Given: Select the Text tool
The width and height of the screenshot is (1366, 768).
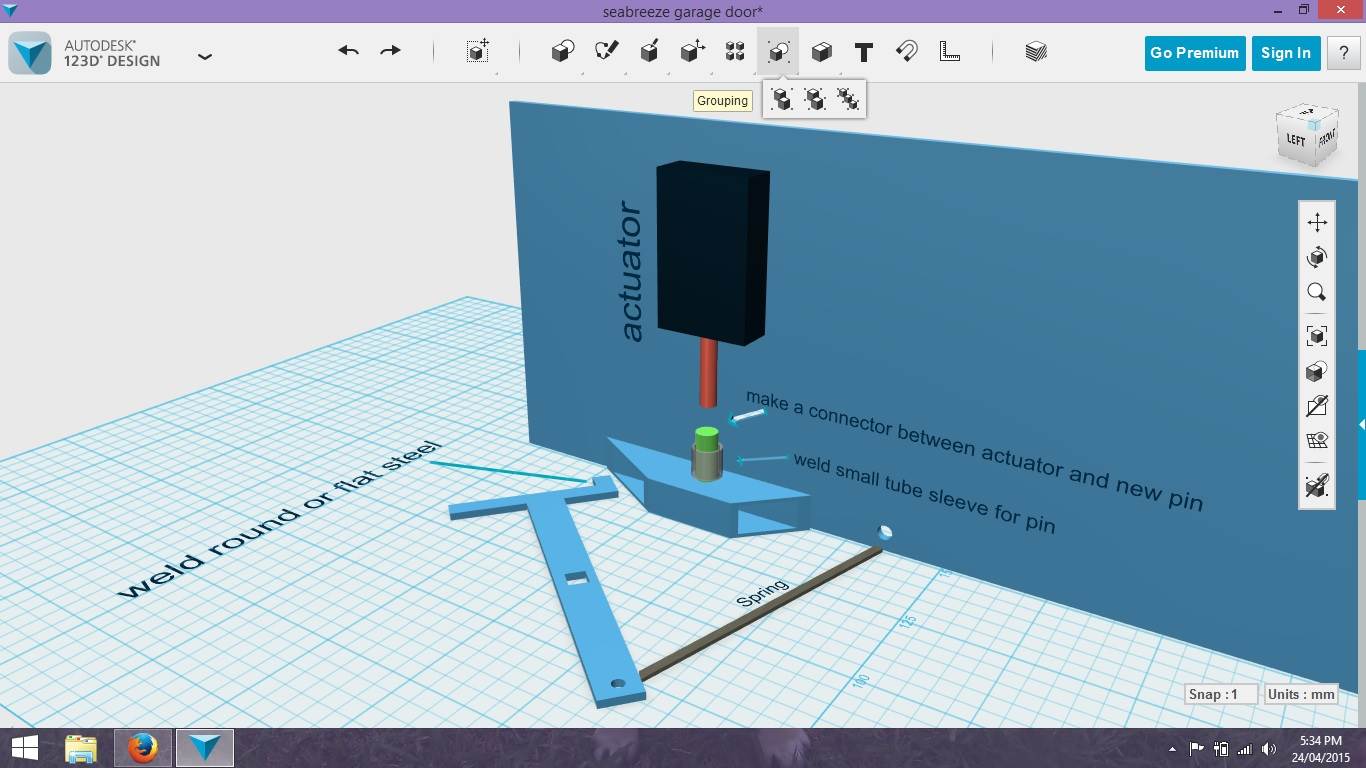Looking at the screenshot, I should pos(863,51).
